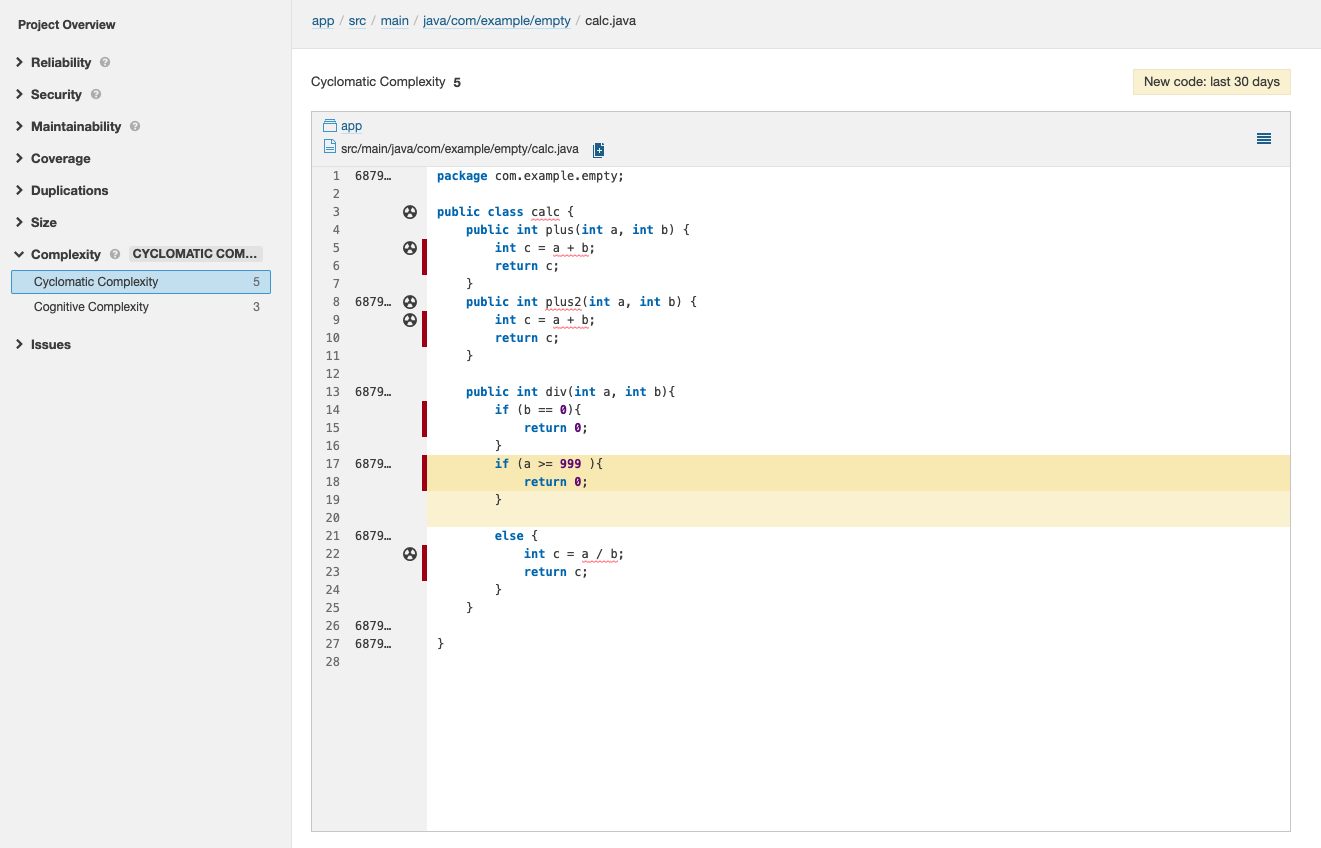Expand the Security section

tap(56, 94)
